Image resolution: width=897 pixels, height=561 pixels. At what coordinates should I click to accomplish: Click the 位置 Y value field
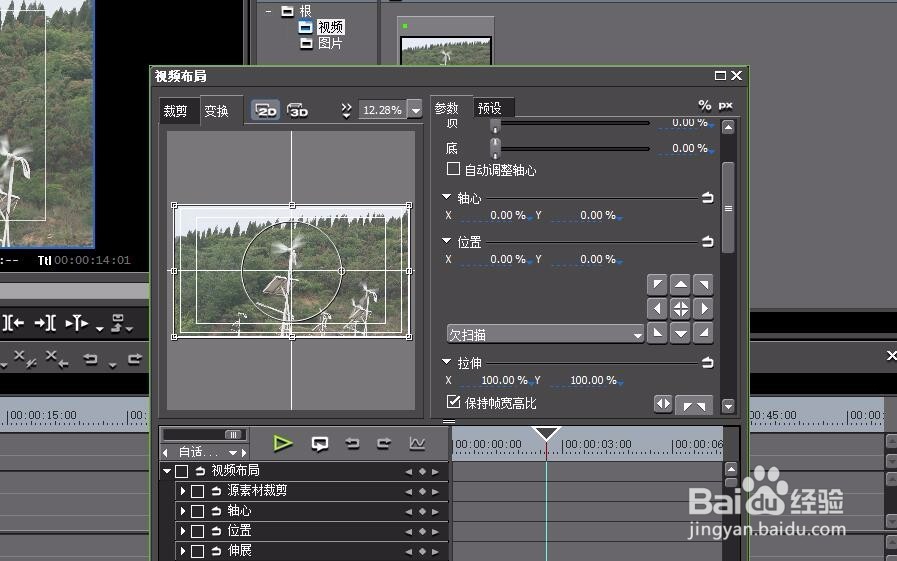pos(597,259)
